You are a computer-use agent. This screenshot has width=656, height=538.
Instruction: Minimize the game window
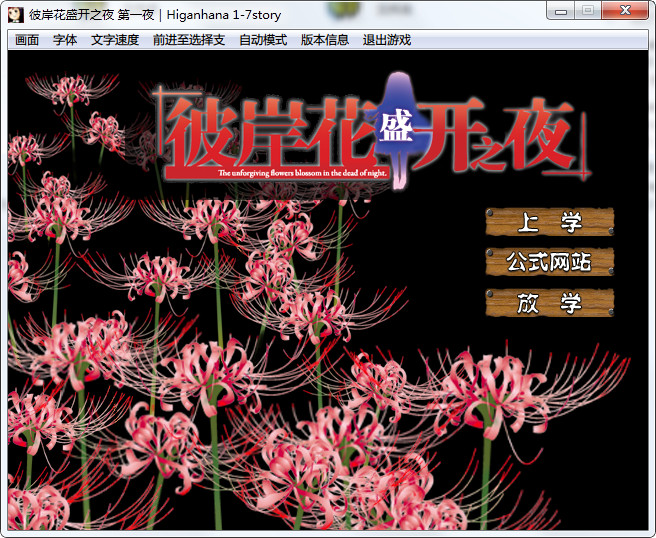pyautogui.click(x=562, y=11)
